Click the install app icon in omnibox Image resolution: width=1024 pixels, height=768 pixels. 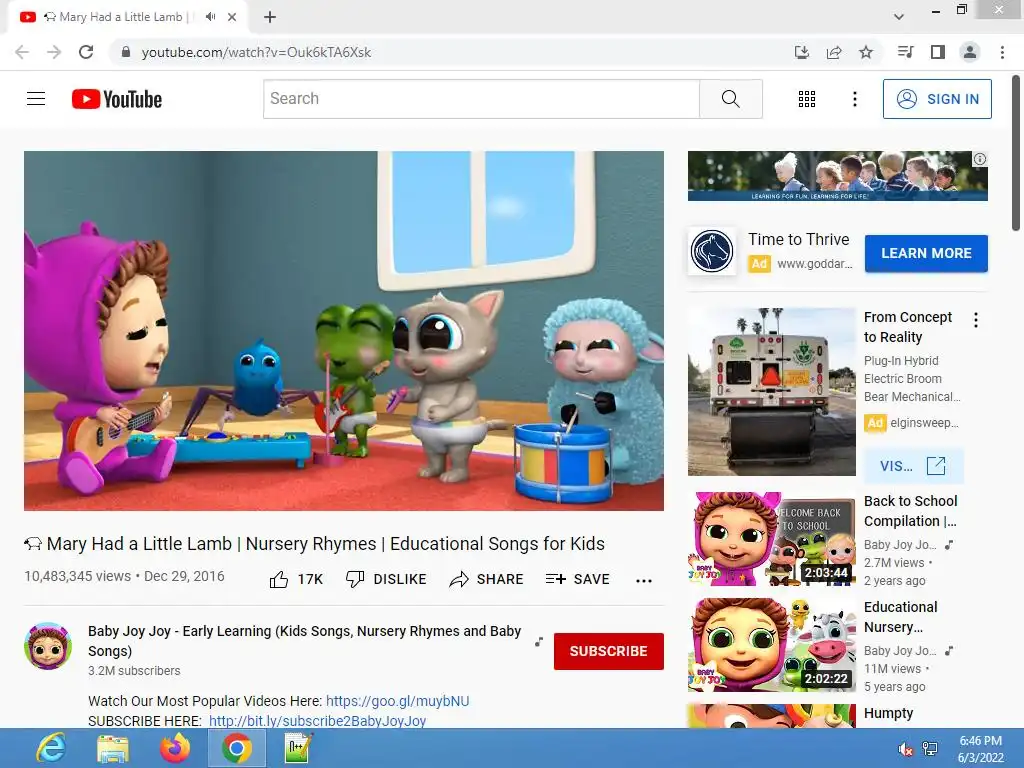802,52
